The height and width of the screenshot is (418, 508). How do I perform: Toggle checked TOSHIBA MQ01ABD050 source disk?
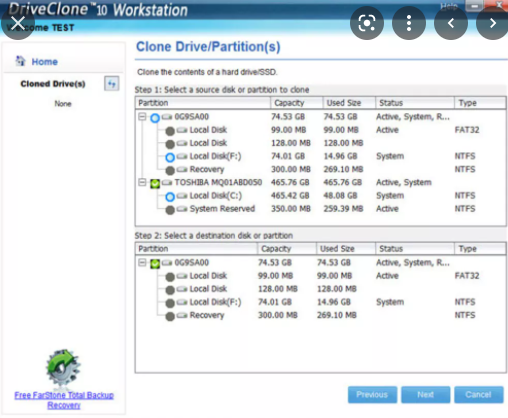click(155, 184)
